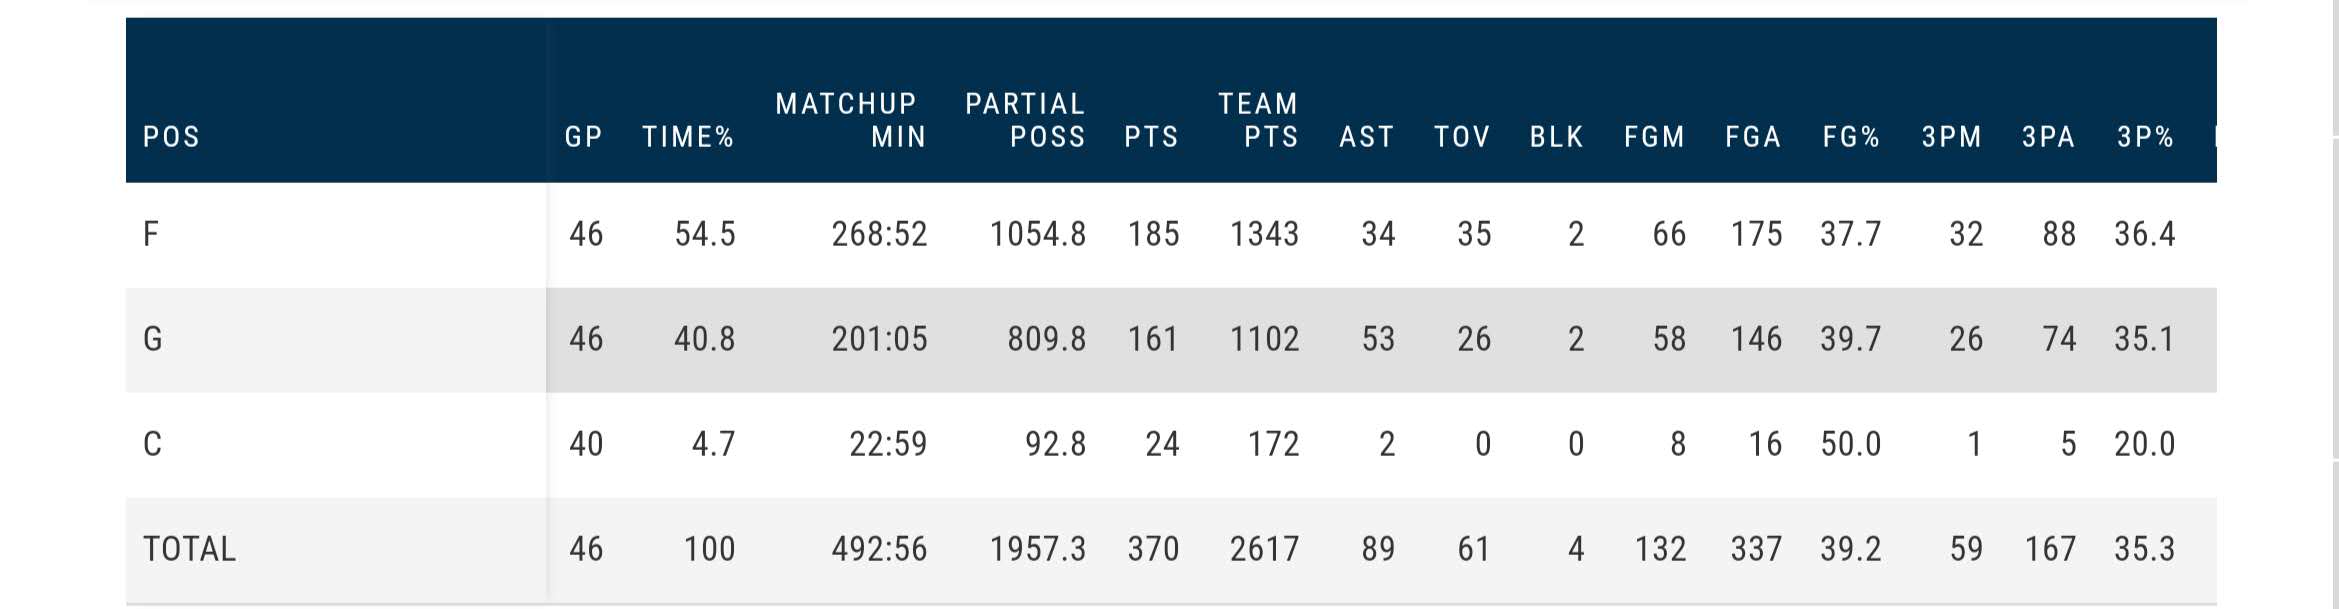Sort by GP column header

point(583,137)
